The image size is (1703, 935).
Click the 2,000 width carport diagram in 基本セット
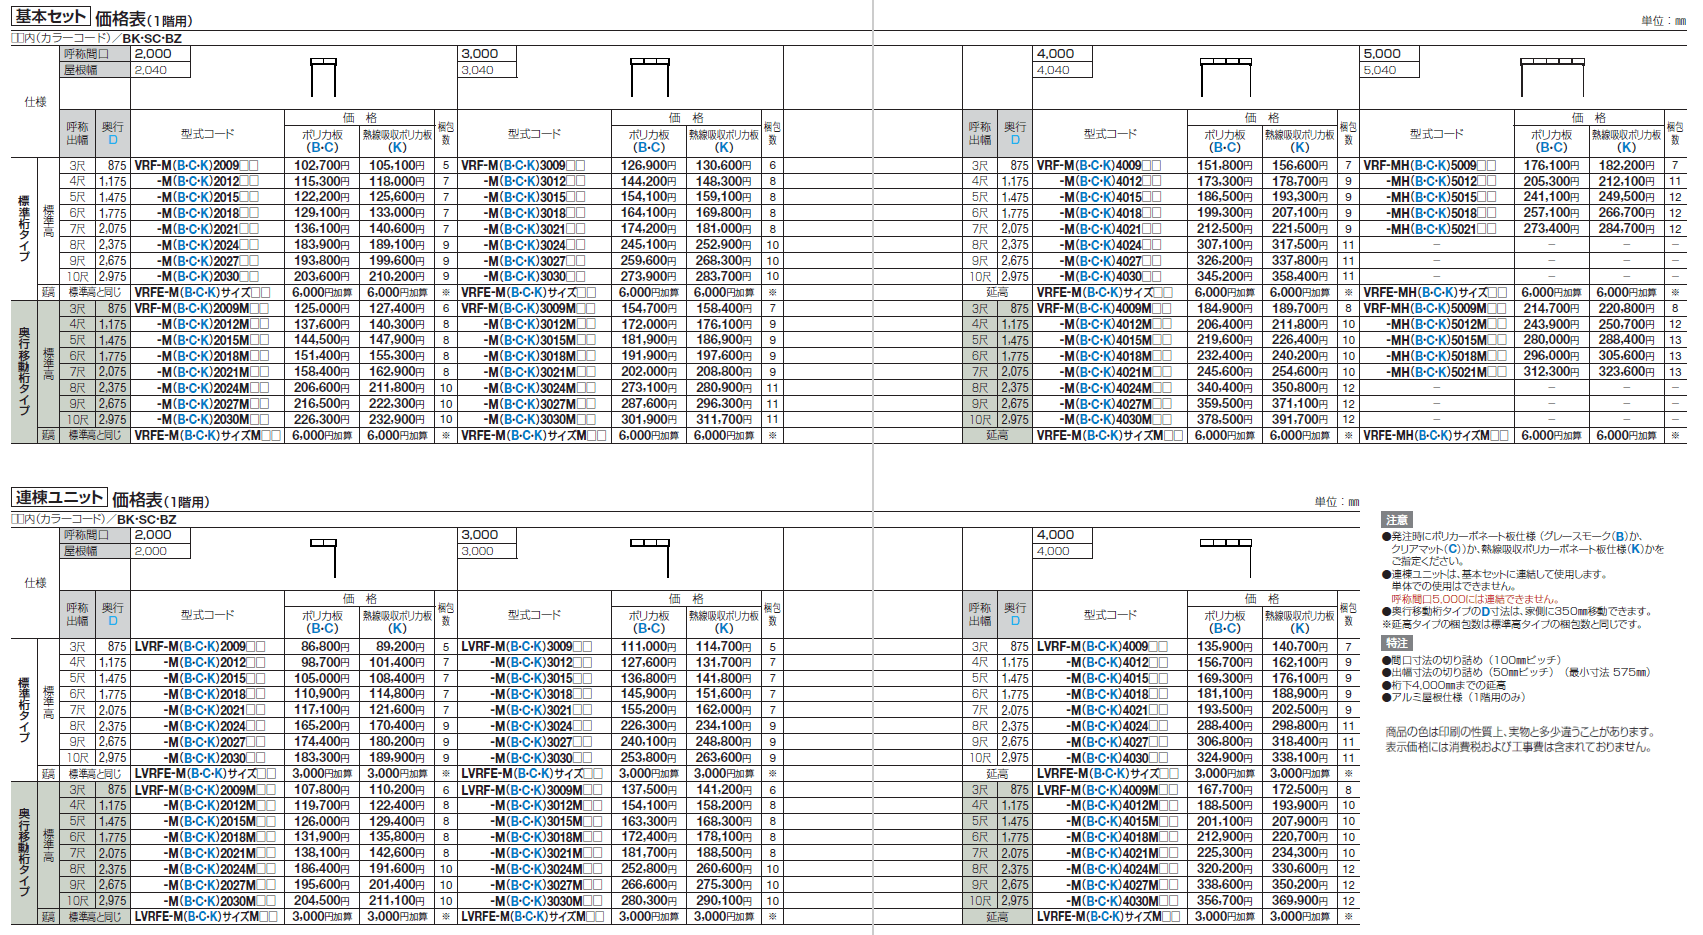323,77
